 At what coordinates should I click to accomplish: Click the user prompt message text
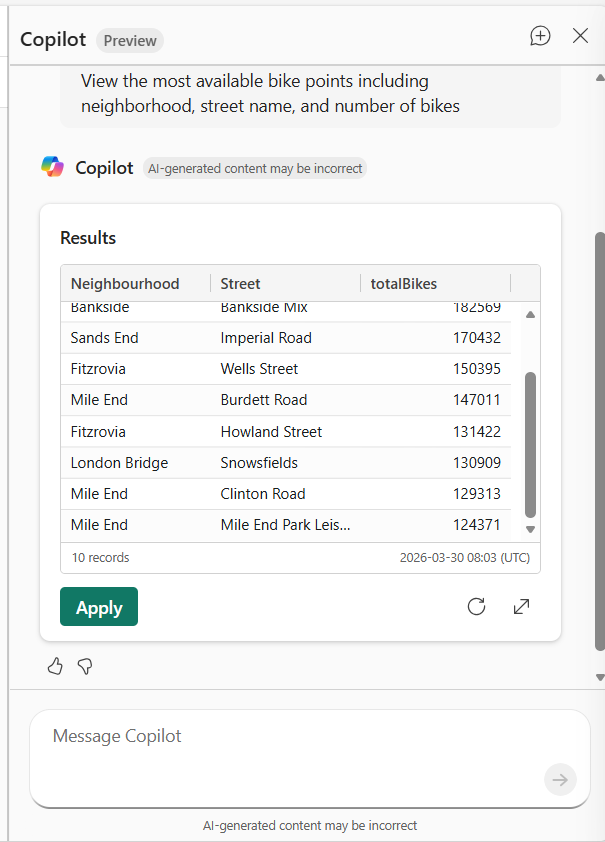coord(270,93)
